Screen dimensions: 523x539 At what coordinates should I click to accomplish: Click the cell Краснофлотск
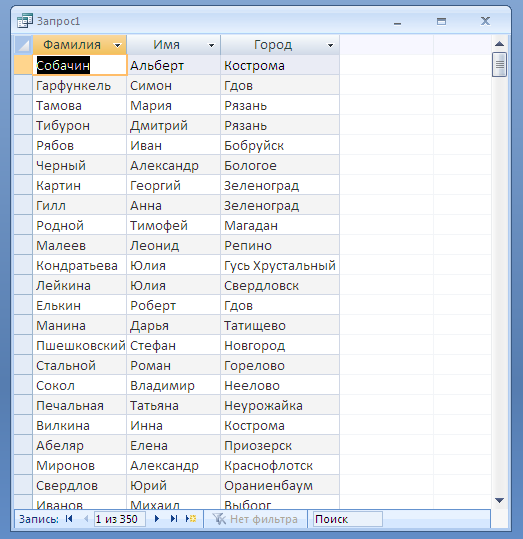[280, 465]
